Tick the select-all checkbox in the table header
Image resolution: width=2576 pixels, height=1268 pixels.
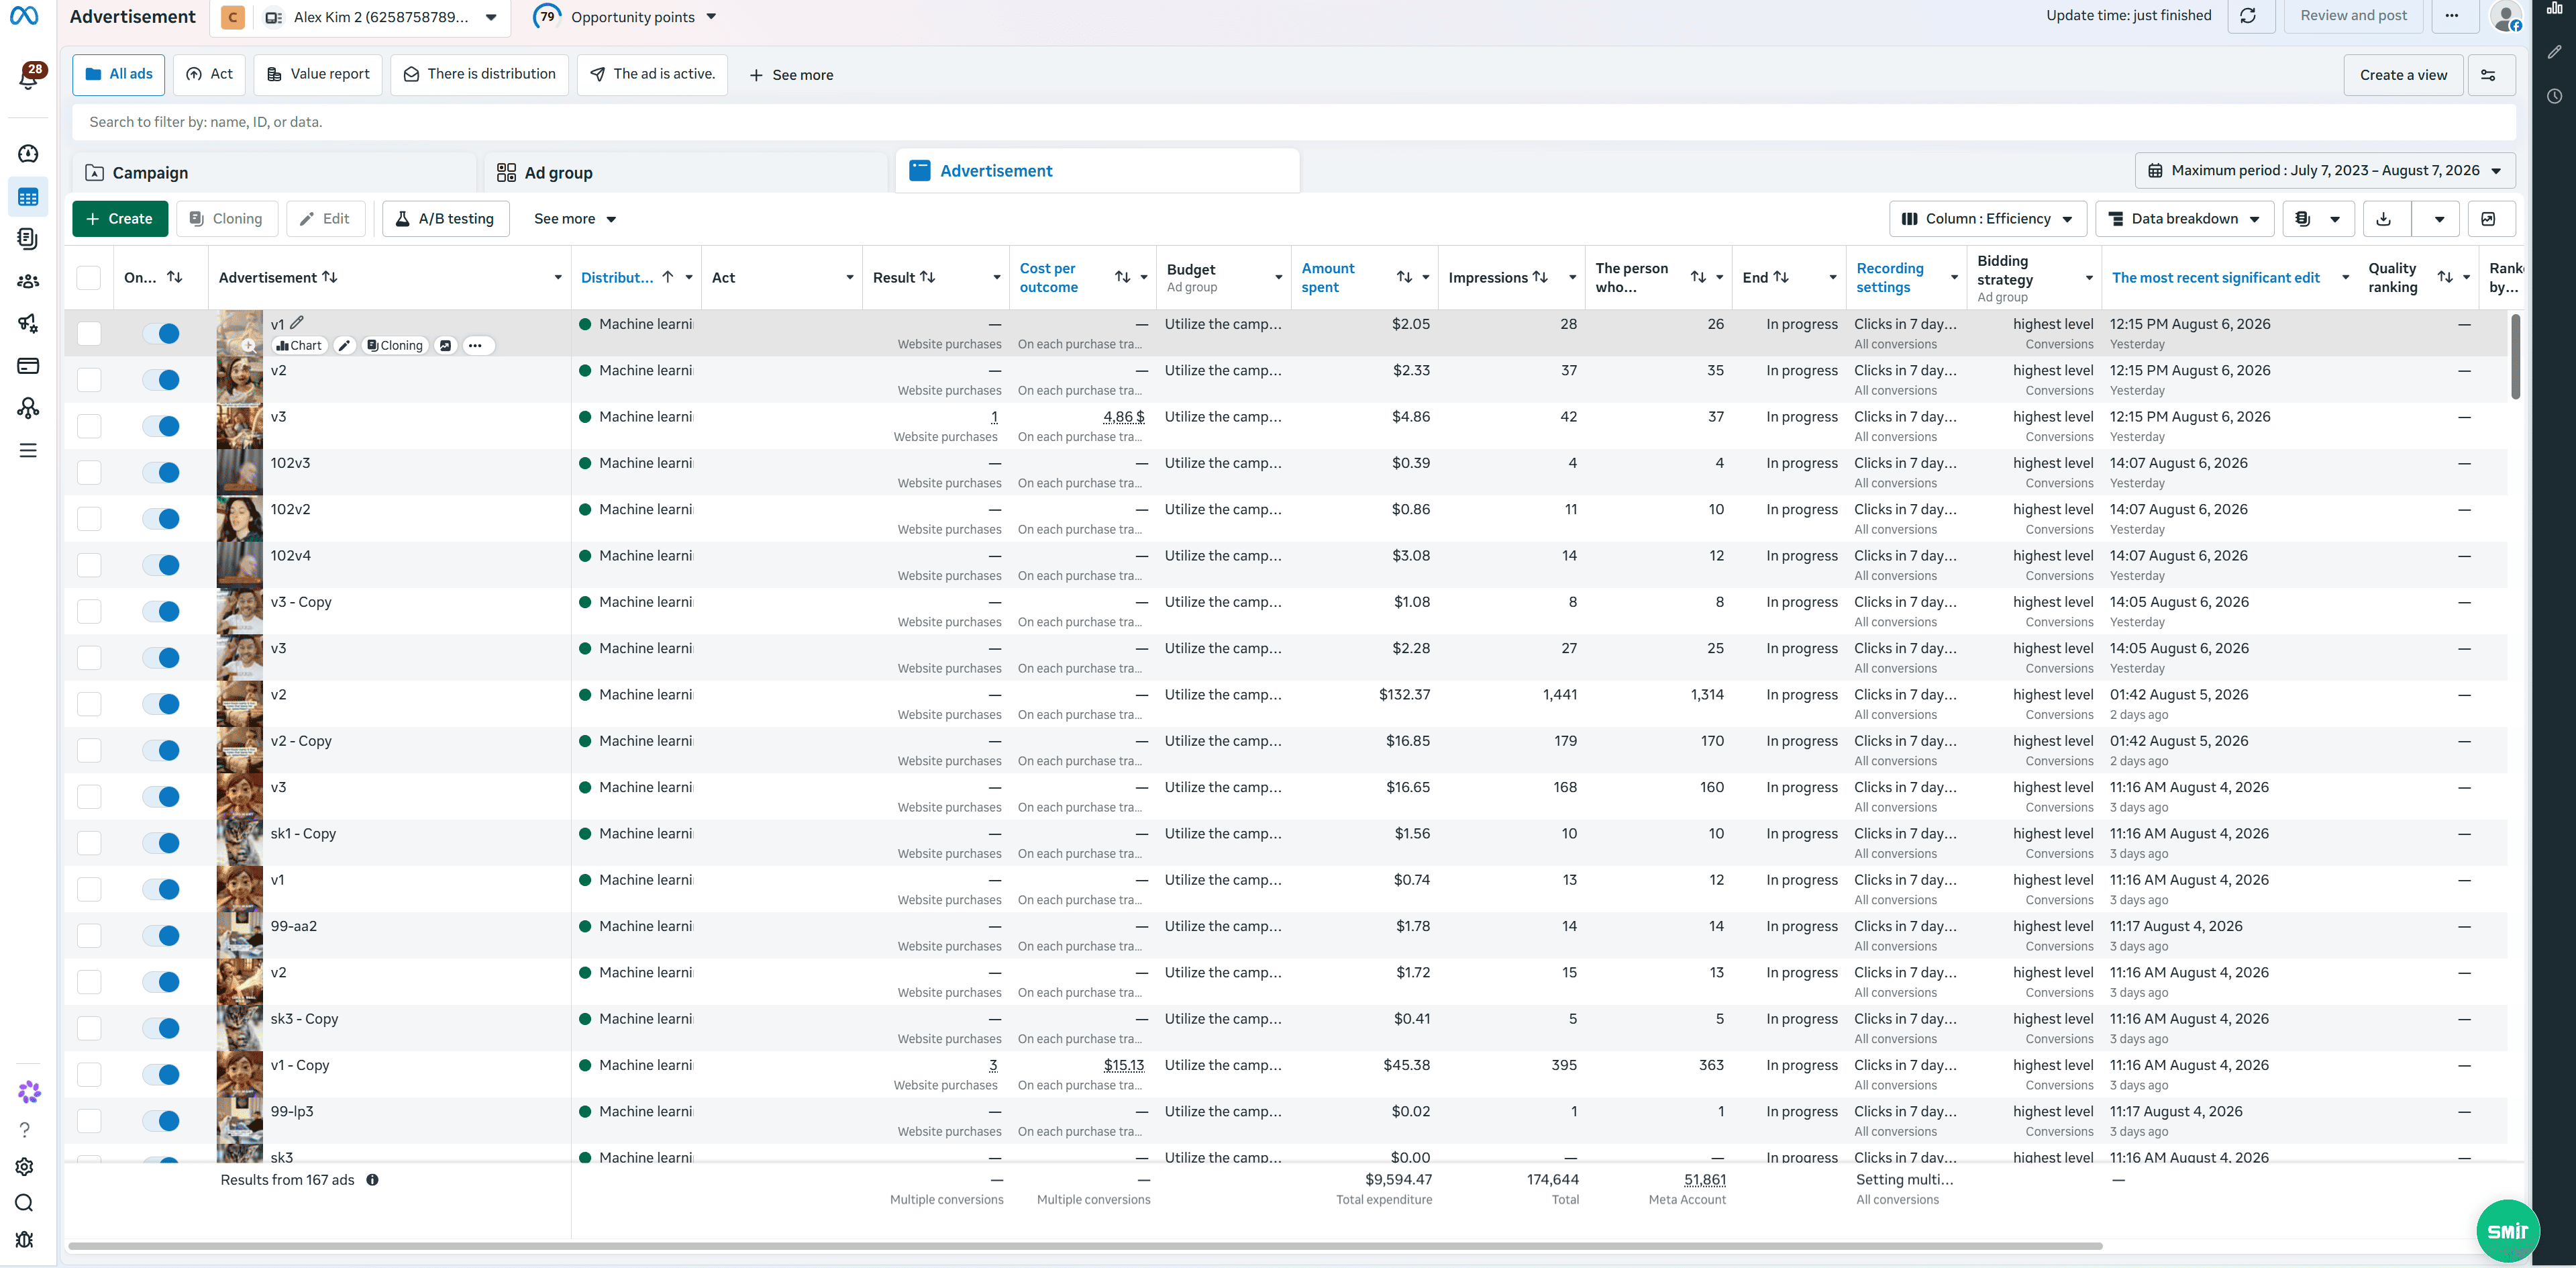pyautogui.click(x=89, y=278)
